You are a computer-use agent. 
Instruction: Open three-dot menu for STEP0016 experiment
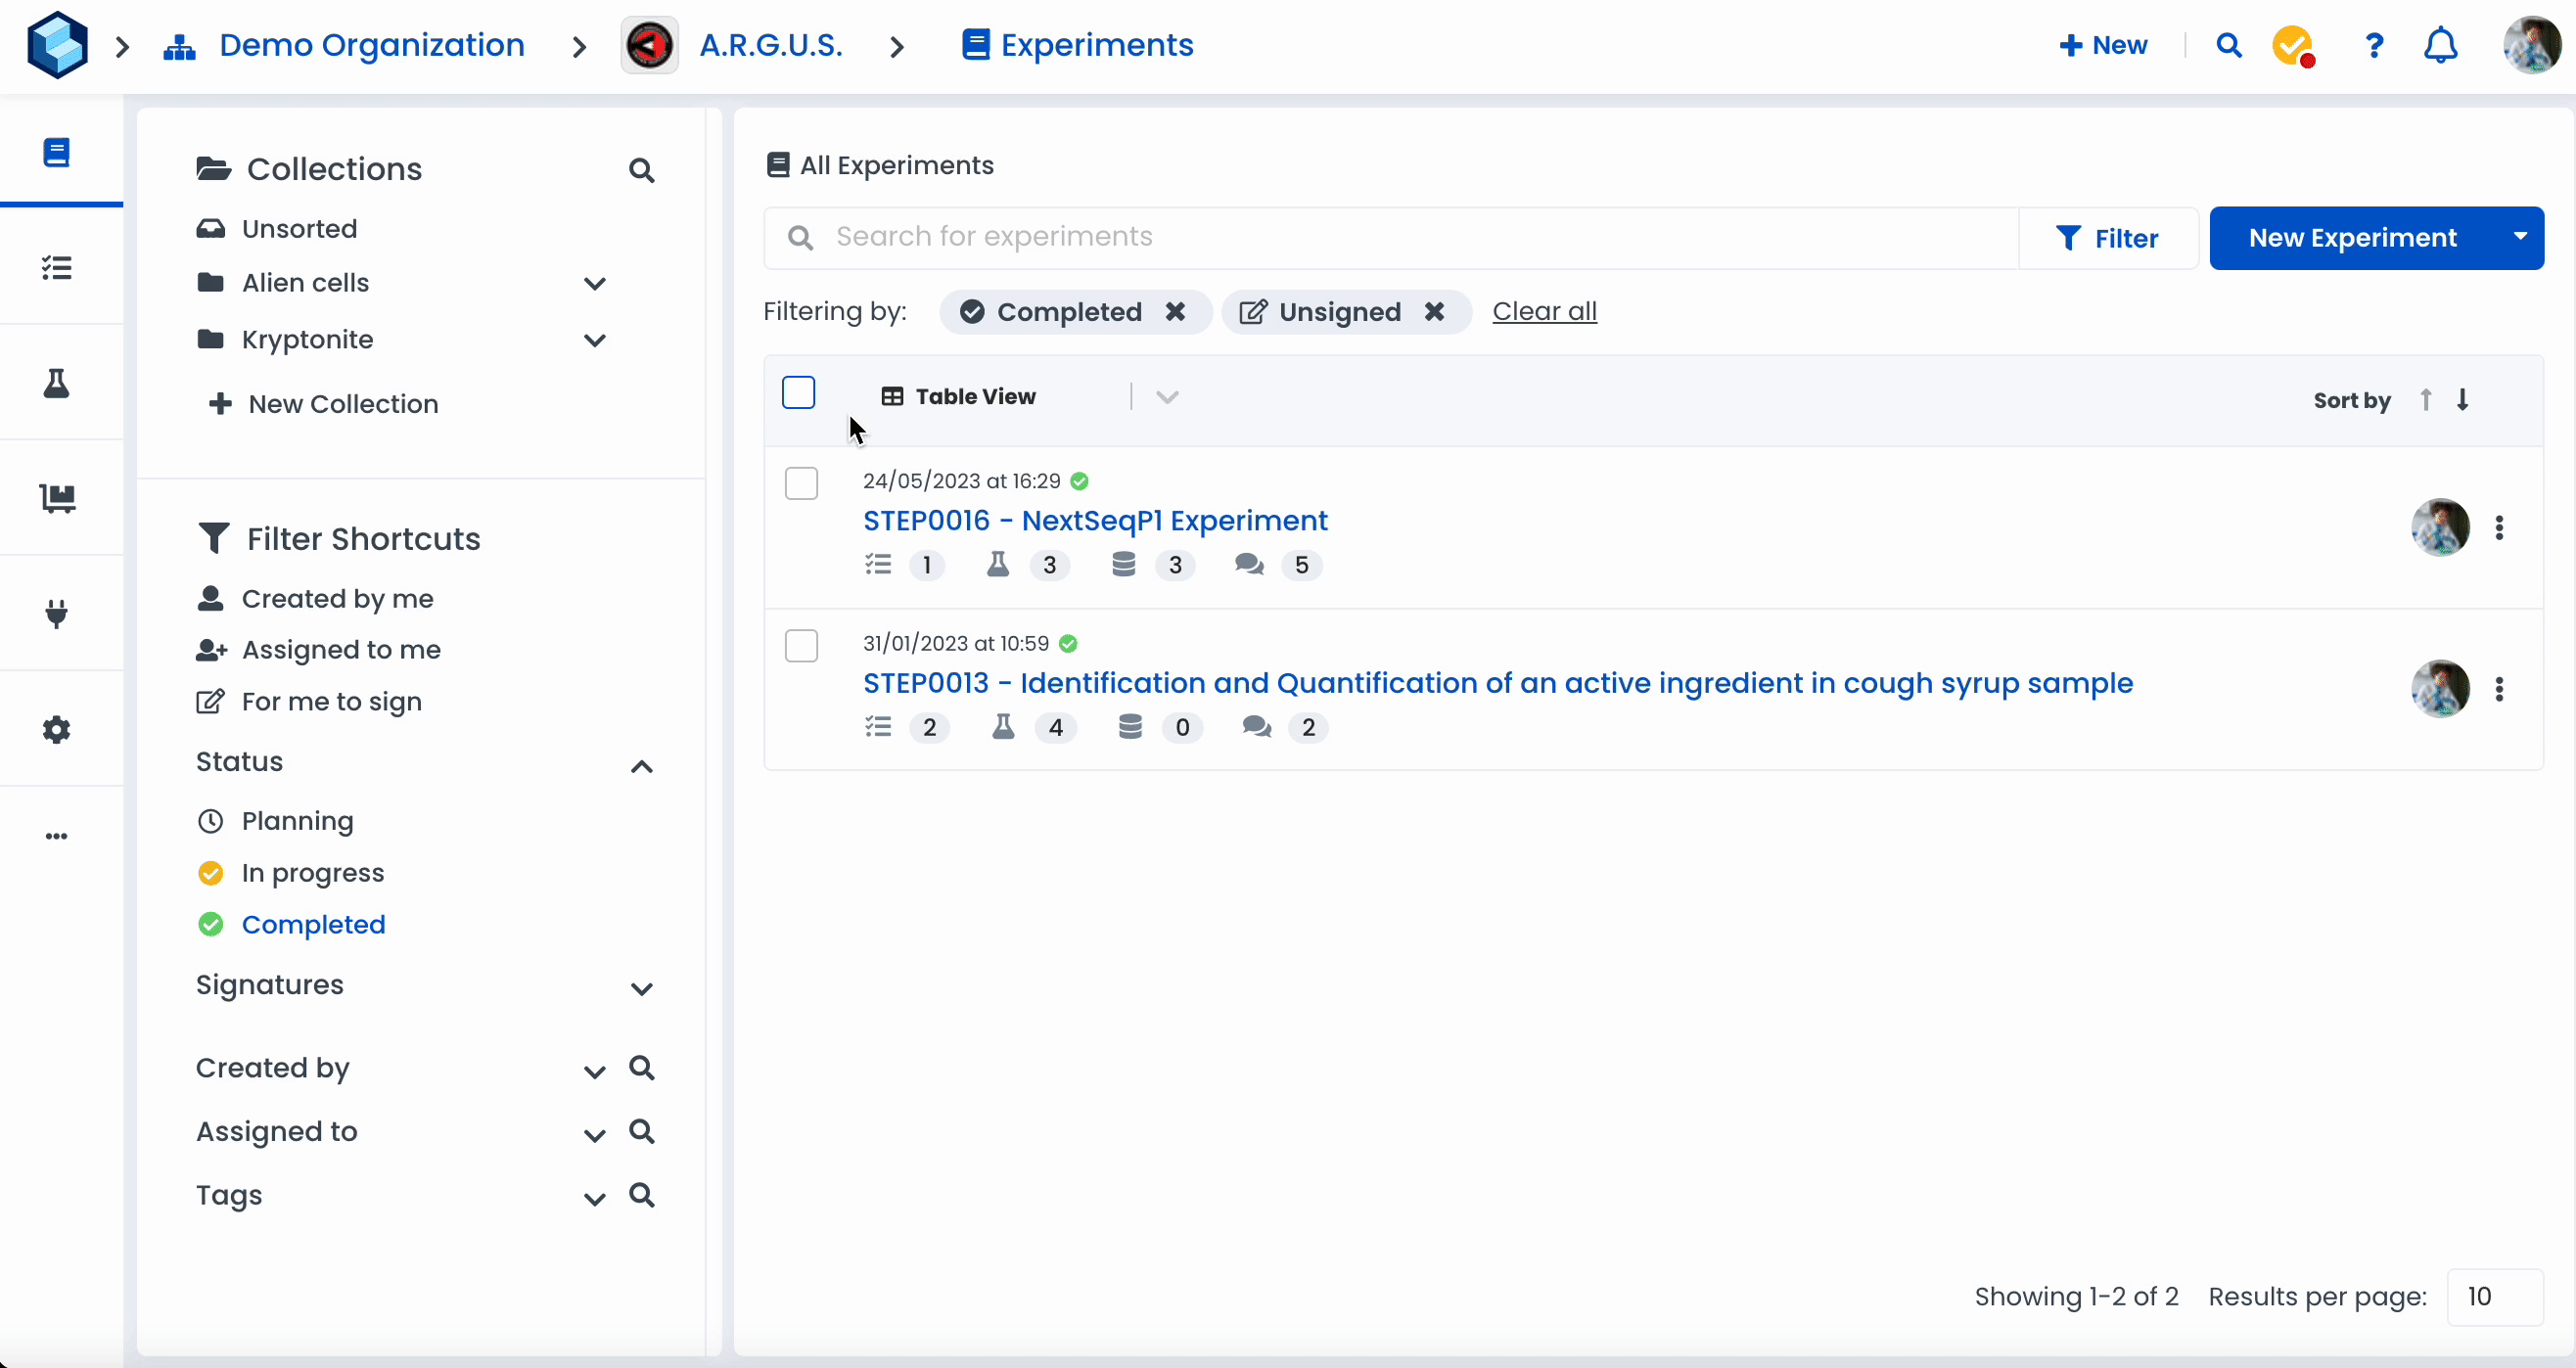pyautogui.click(x=2499, y=527)
